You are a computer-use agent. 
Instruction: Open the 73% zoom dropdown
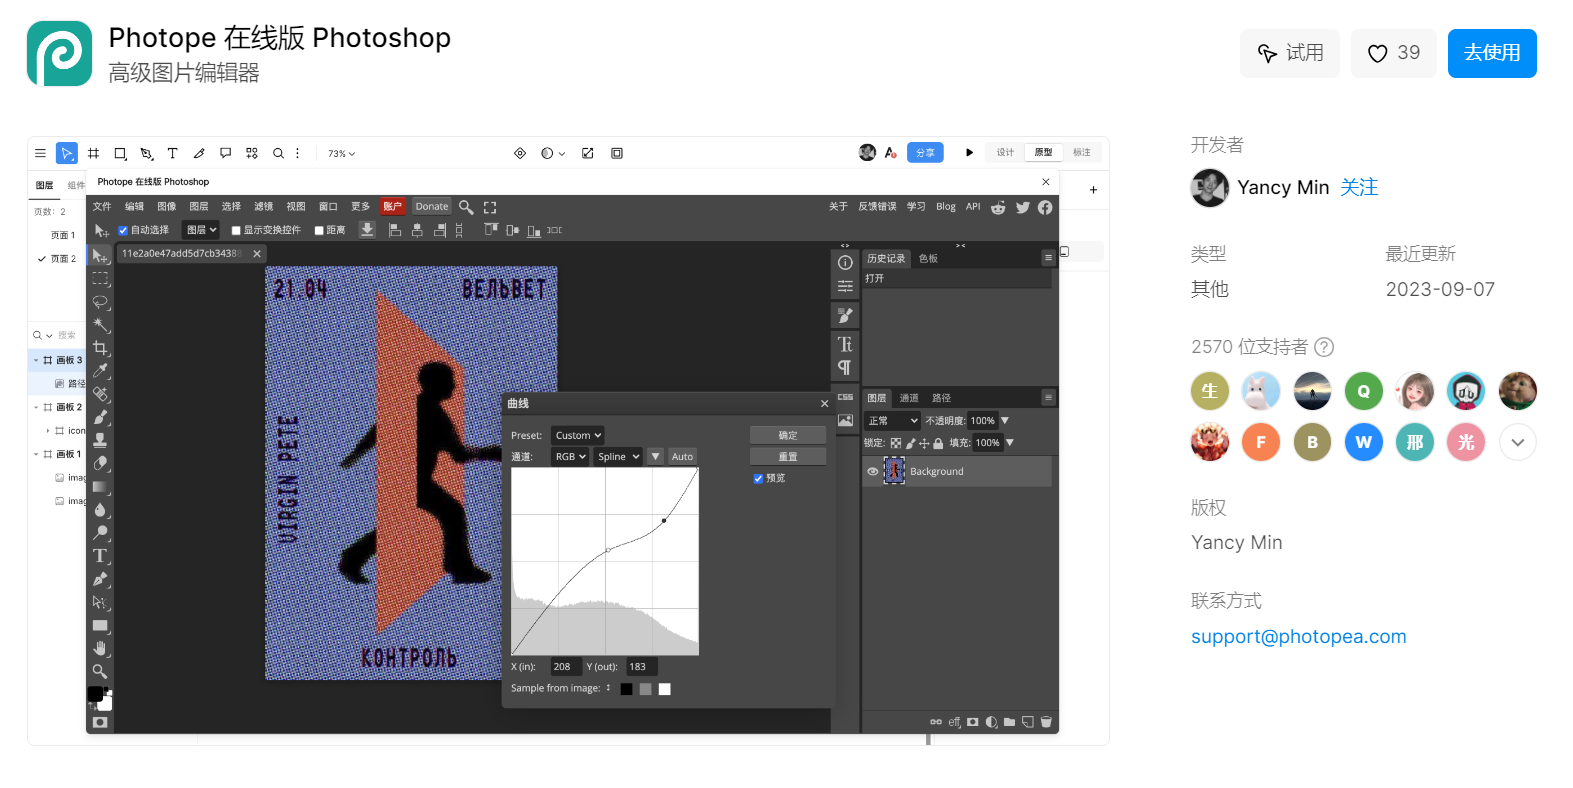pos(341,154)
